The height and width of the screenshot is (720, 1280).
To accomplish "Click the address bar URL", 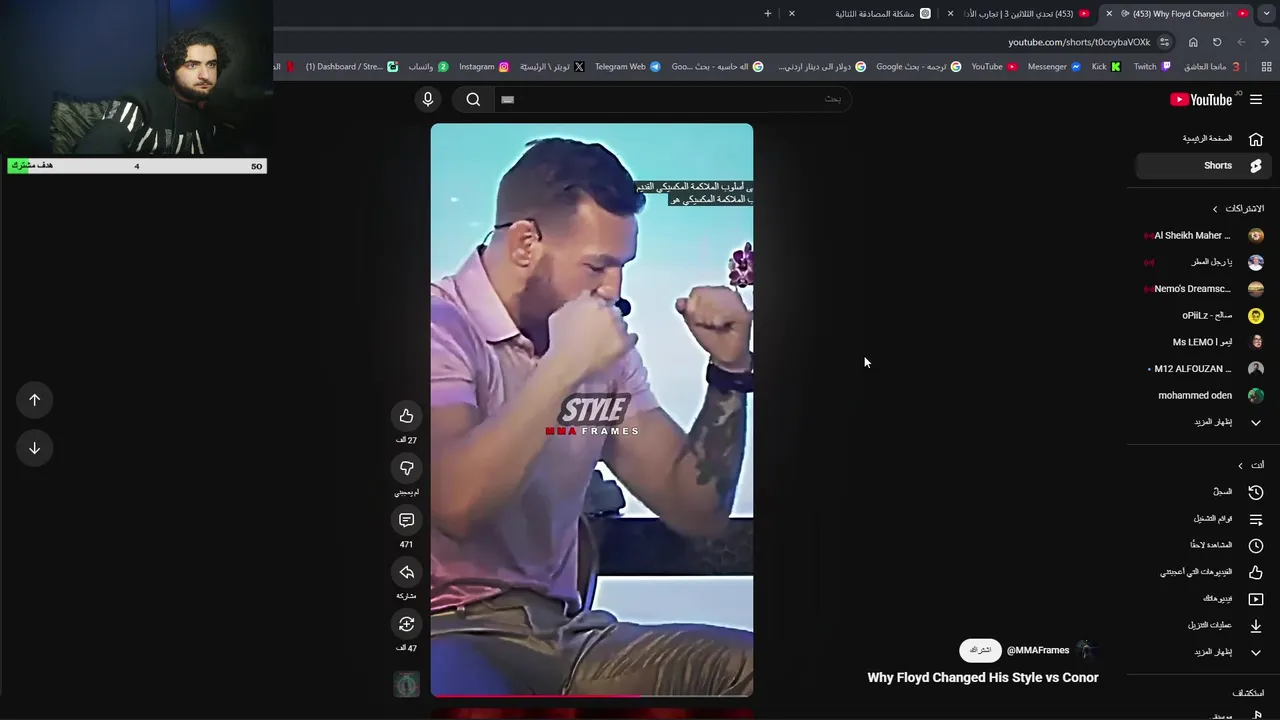I will click(x=1079, y=42).
